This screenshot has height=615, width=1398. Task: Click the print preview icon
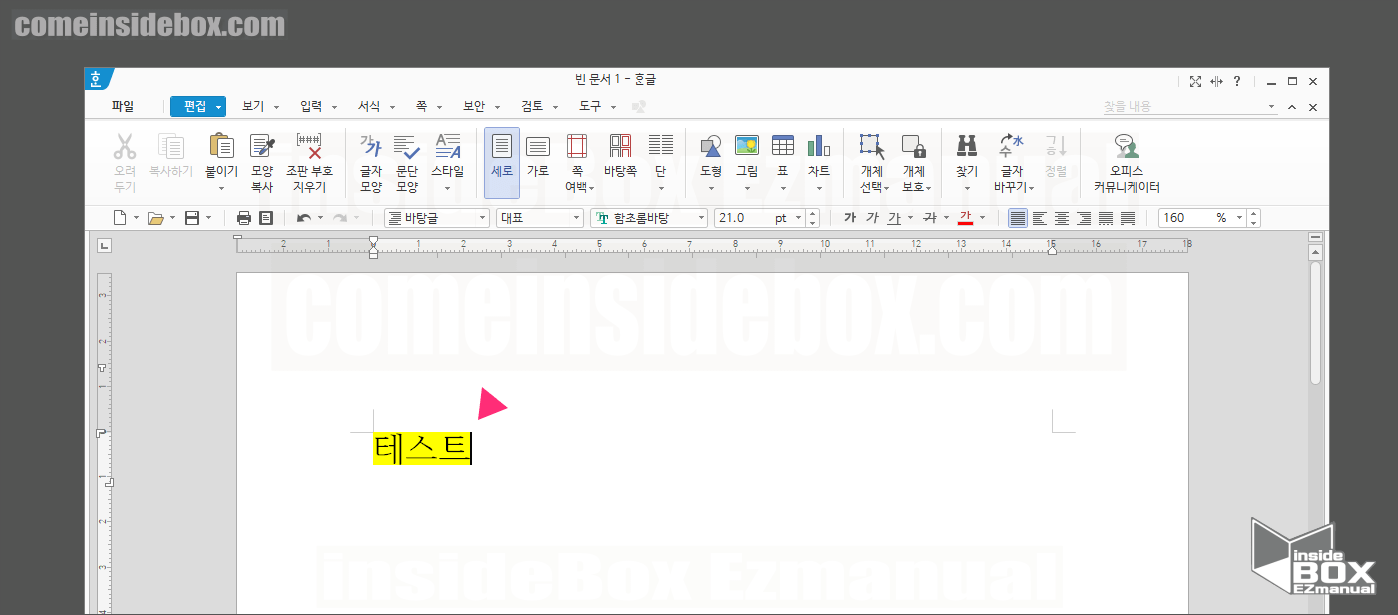point(266,218)
